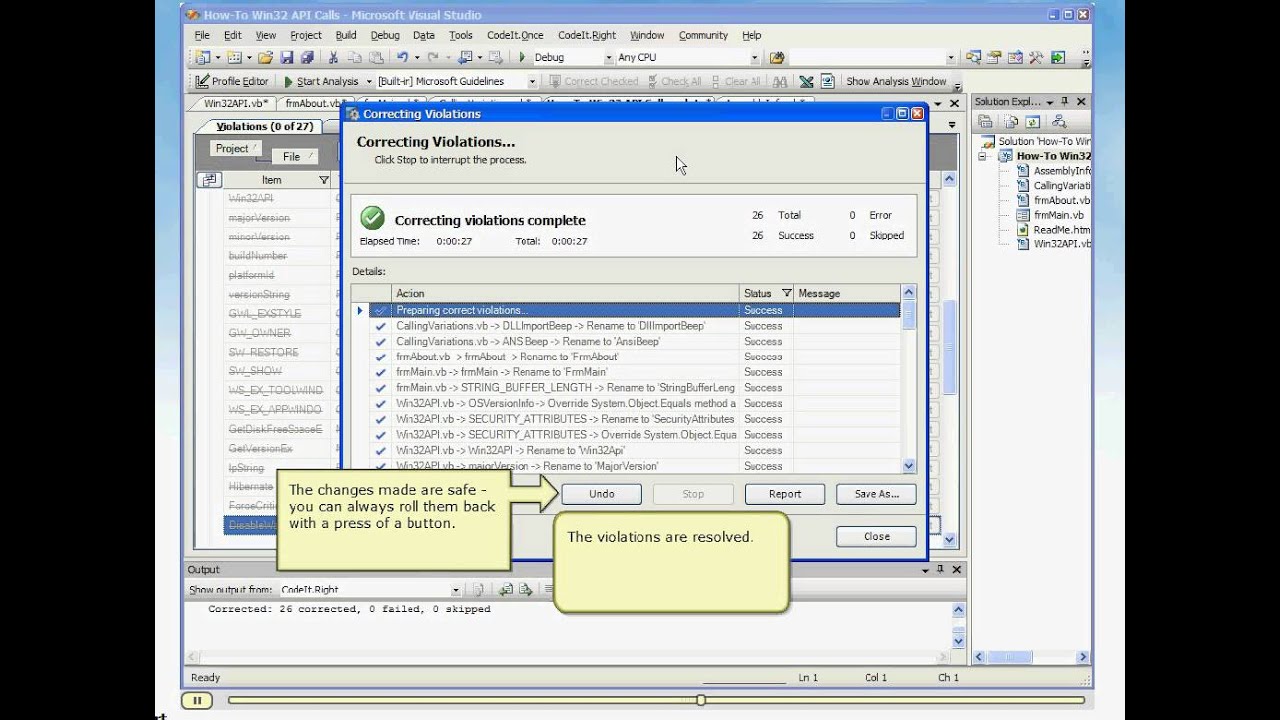Click the Close button in dialog
This screenshot has width=1280, height=720.
876,537
